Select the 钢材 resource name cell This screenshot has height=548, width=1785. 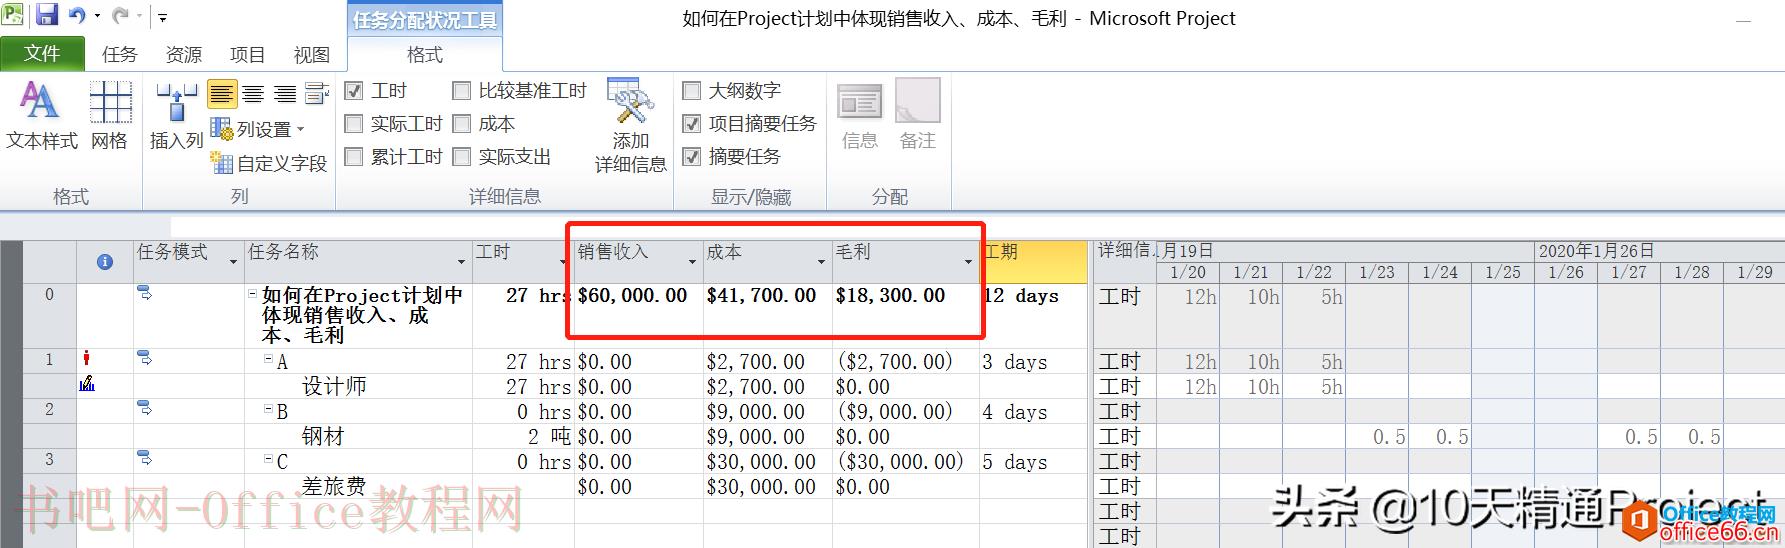pyautogui.click(x=359, y=436)
